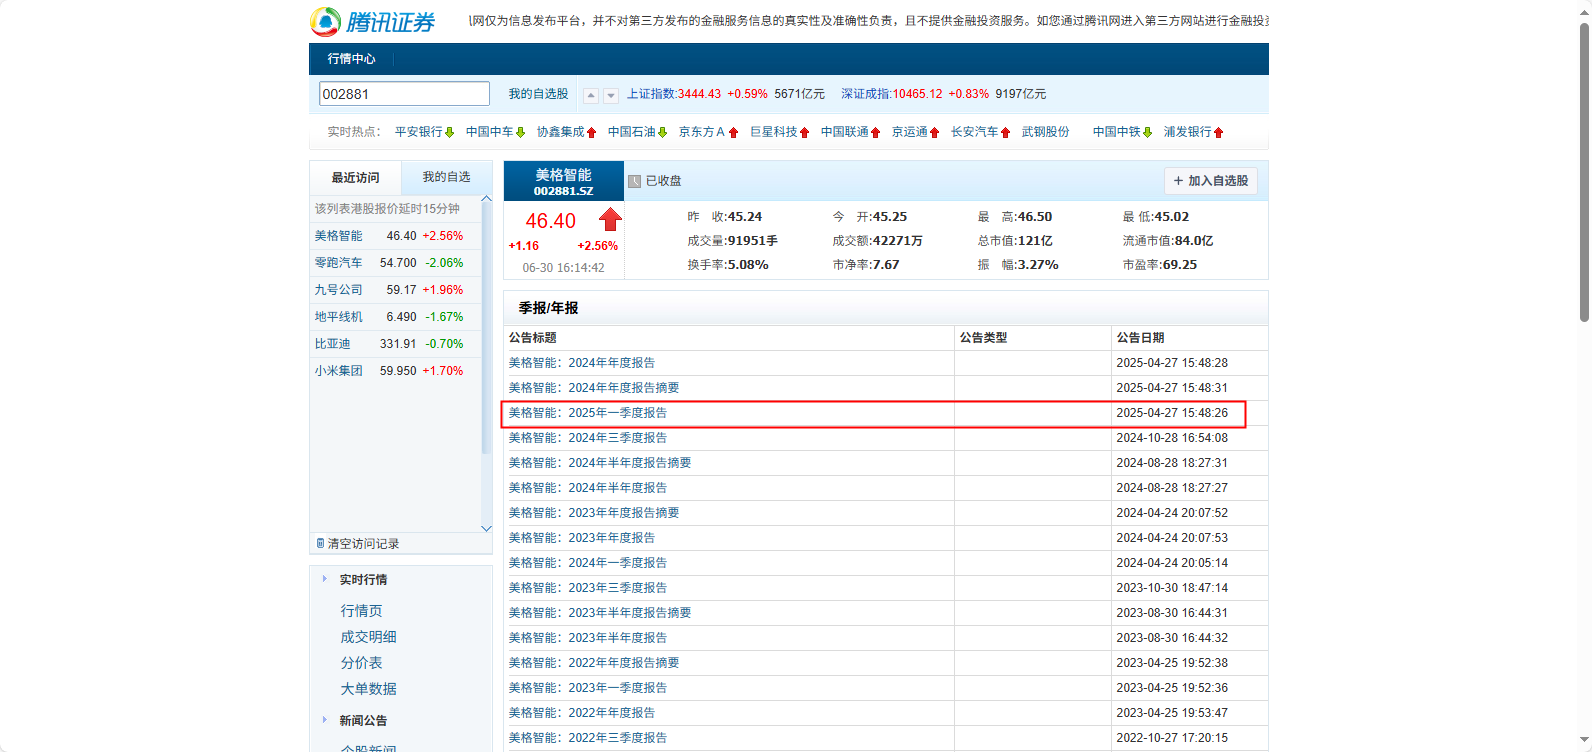Open hot stock 中国联通

844,132
